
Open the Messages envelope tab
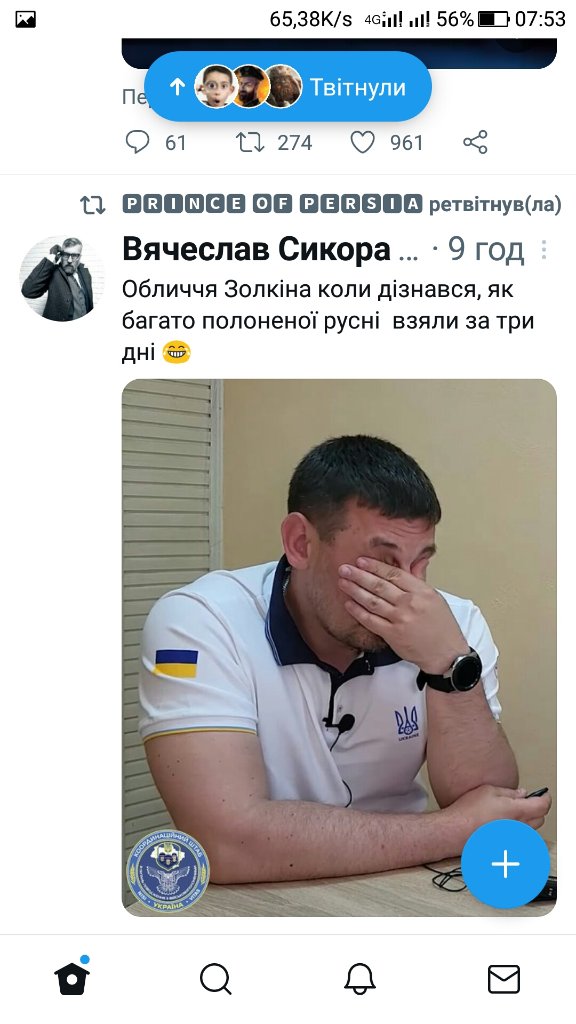[504, 980]
